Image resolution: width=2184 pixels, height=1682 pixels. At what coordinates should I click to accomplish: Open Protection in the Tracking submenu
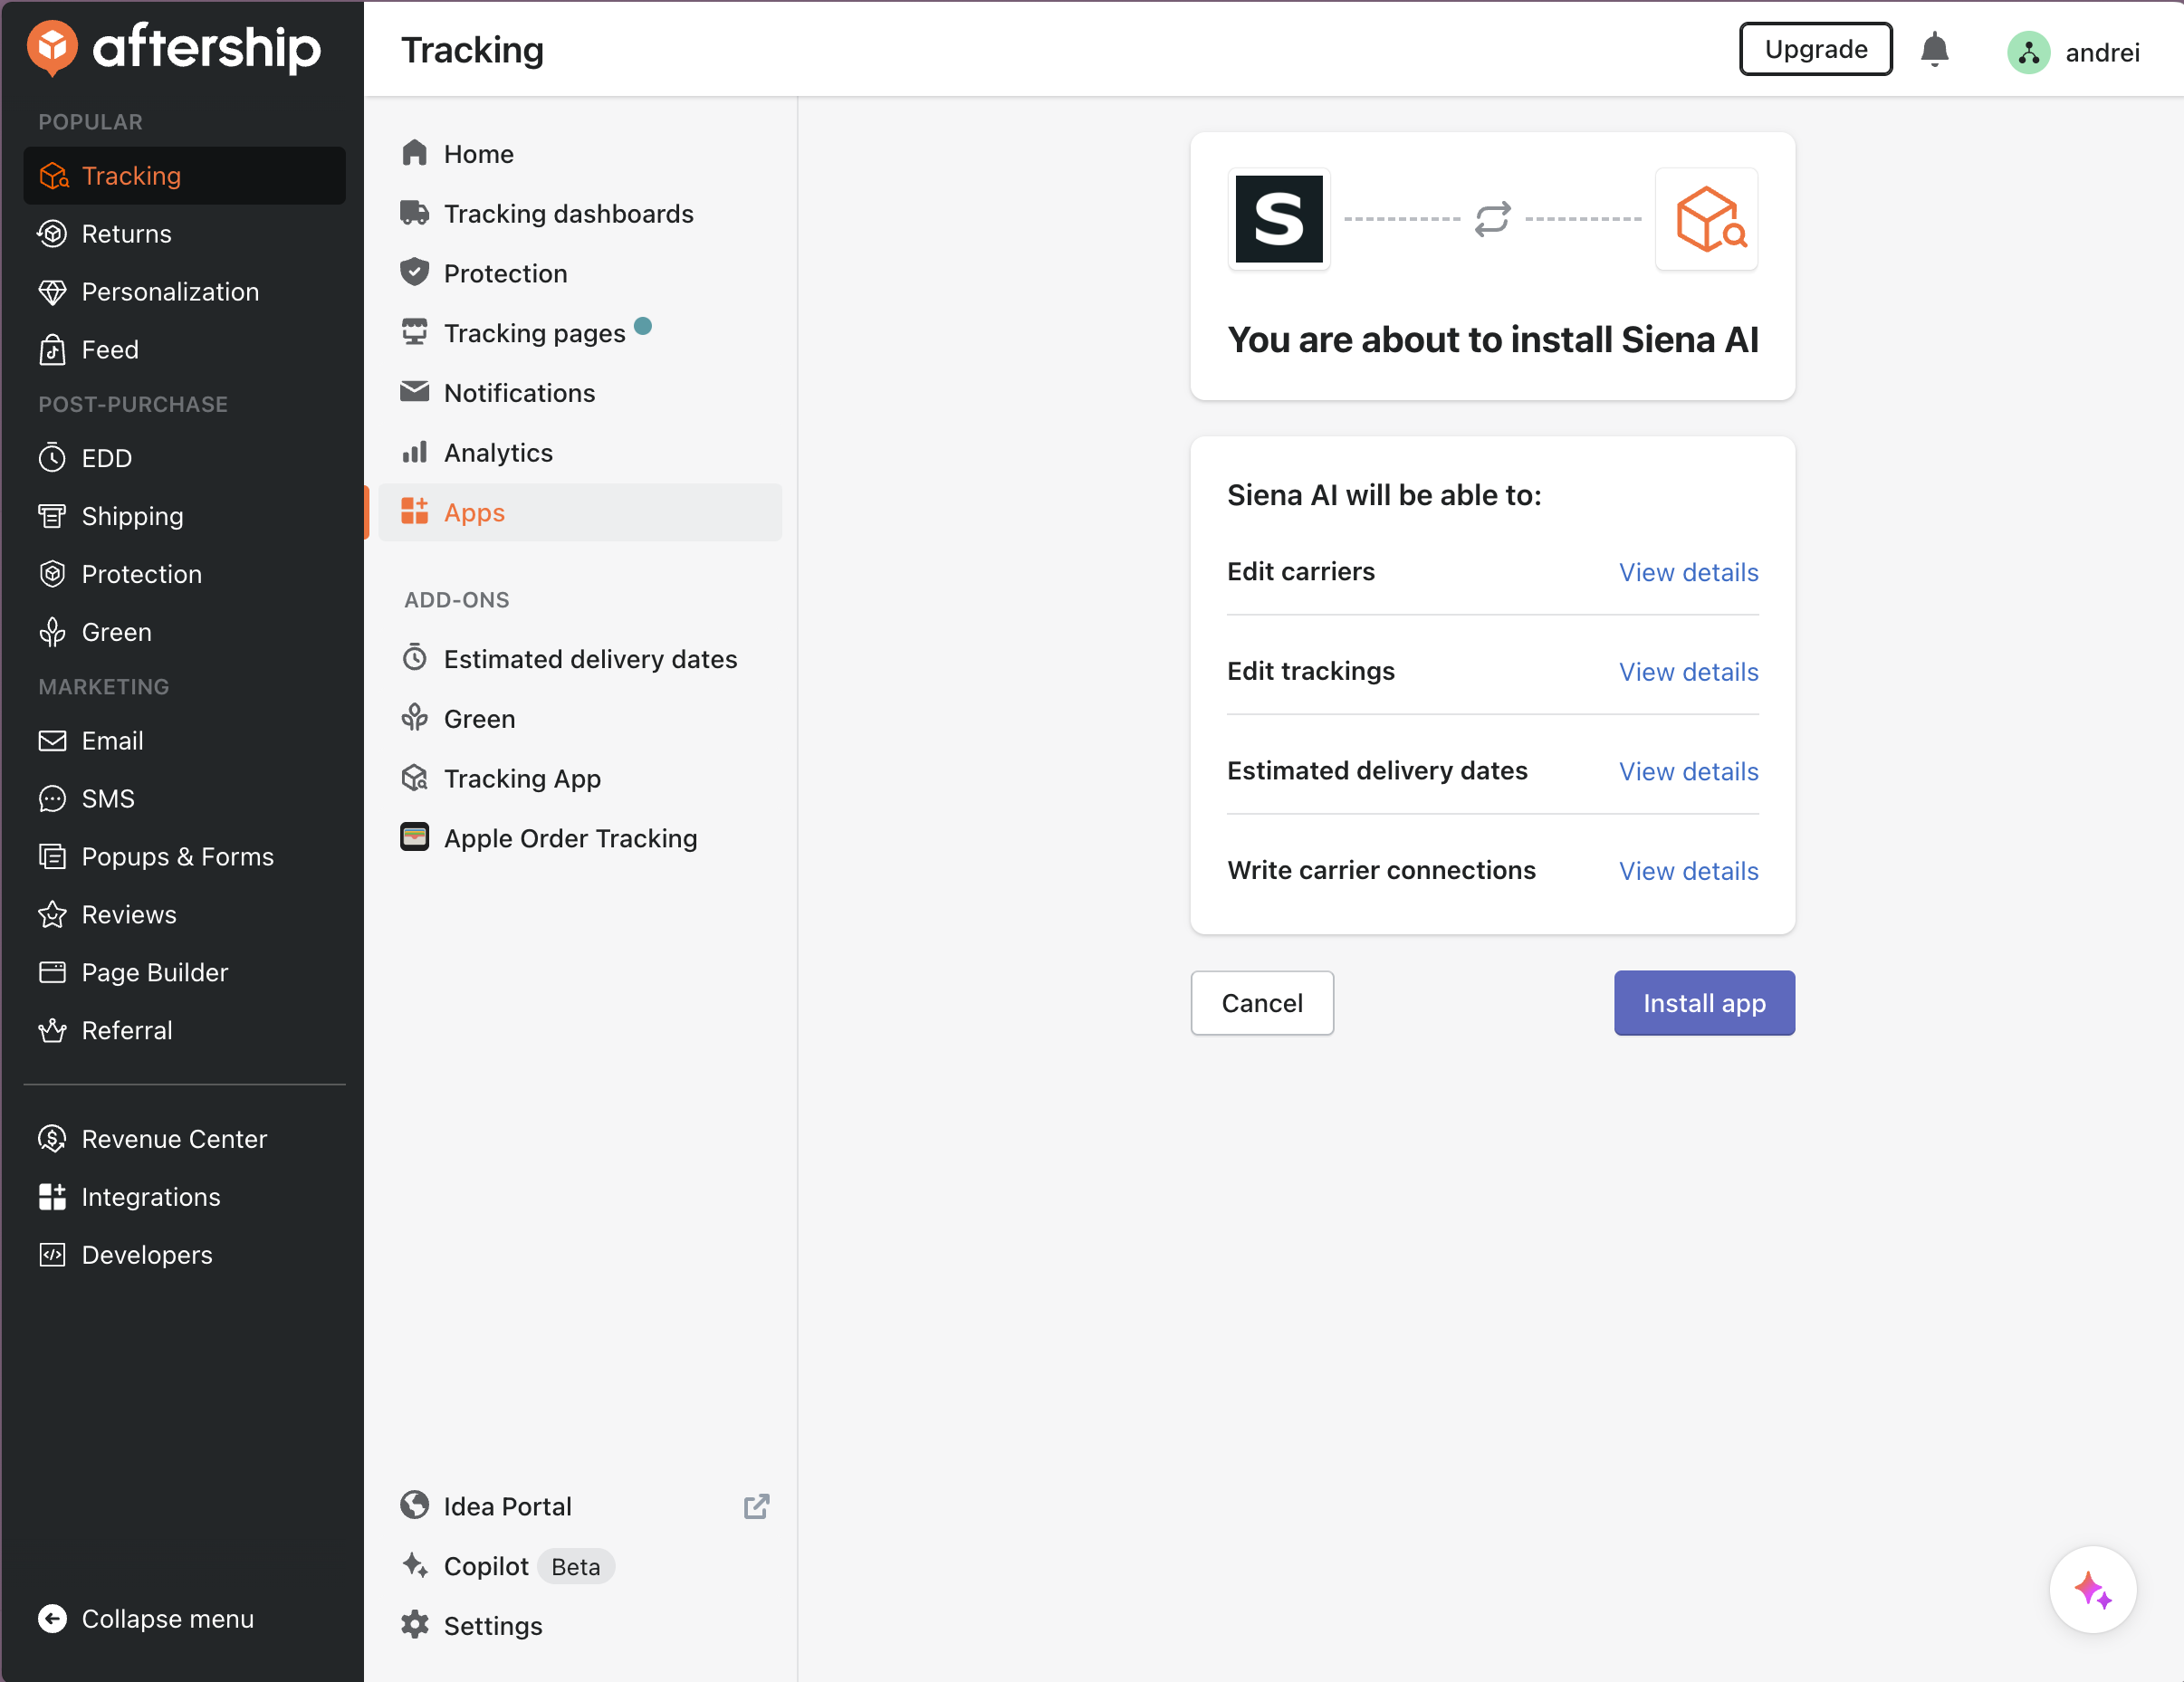pyautogui.click(x=580, y=273)
